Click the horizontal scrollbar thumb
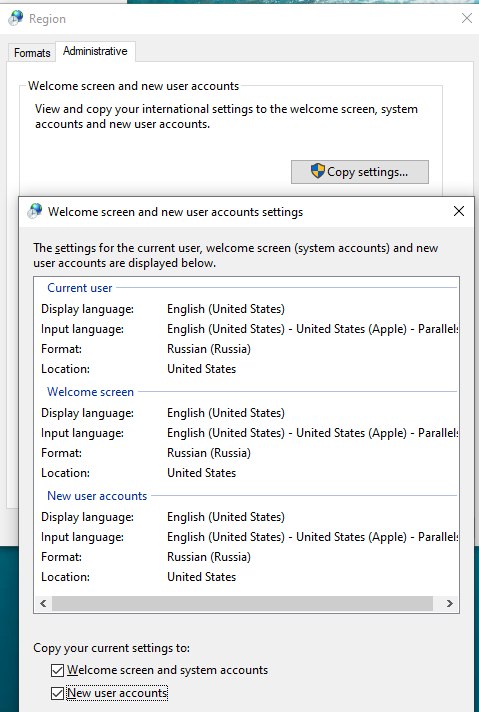This screenshot has width=479, height=712. [242, 603]
